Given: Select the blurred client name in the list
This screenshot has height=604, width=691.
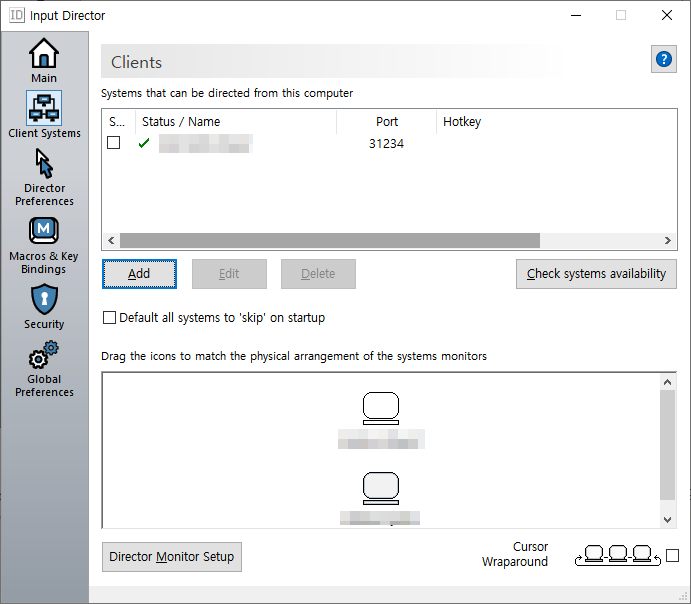Looking at the screenshot, I should tap(206, 144).
